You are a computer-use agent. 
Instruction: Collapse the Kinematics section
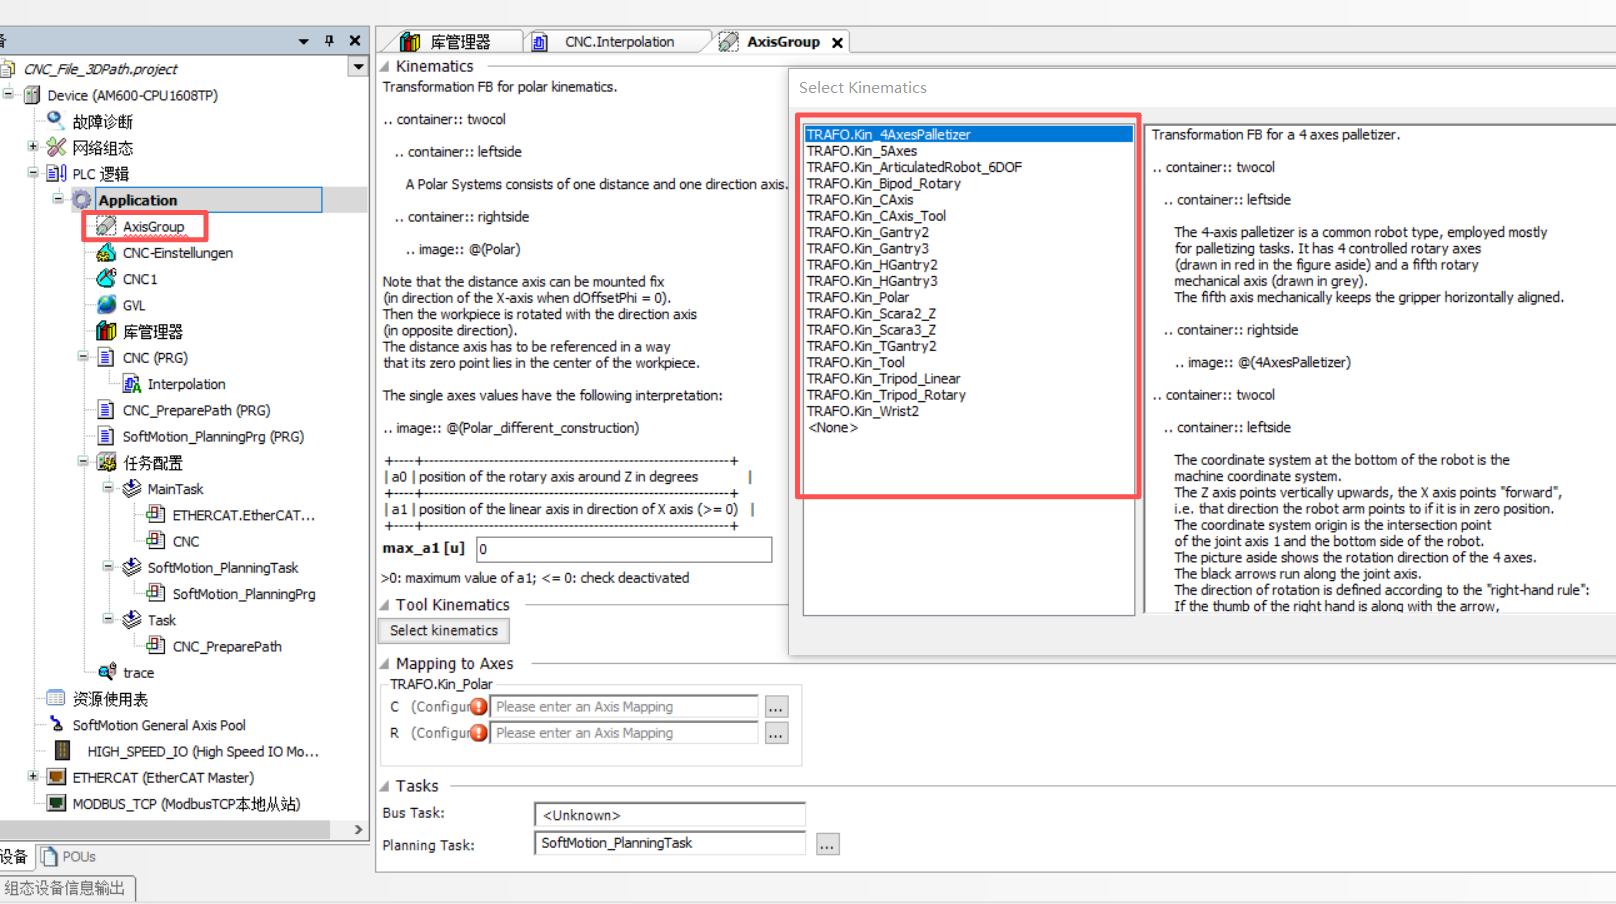(385, 67)
